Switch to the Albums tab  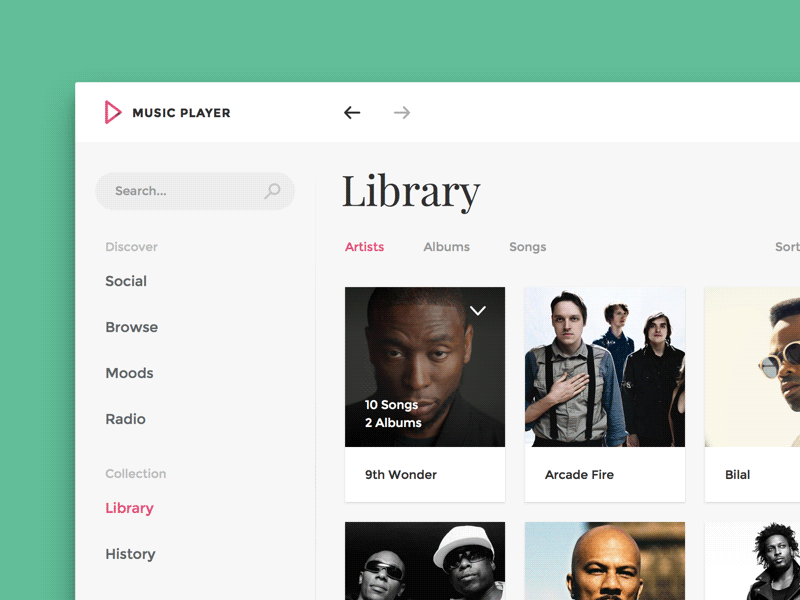[446, 247]
